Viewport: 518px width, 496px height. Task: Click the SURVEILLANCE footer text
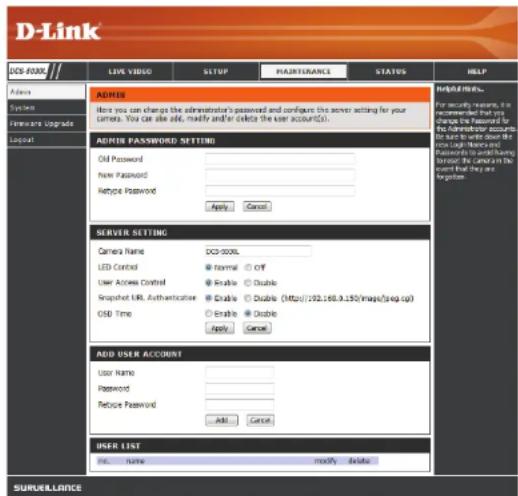[x=47, y=488]
